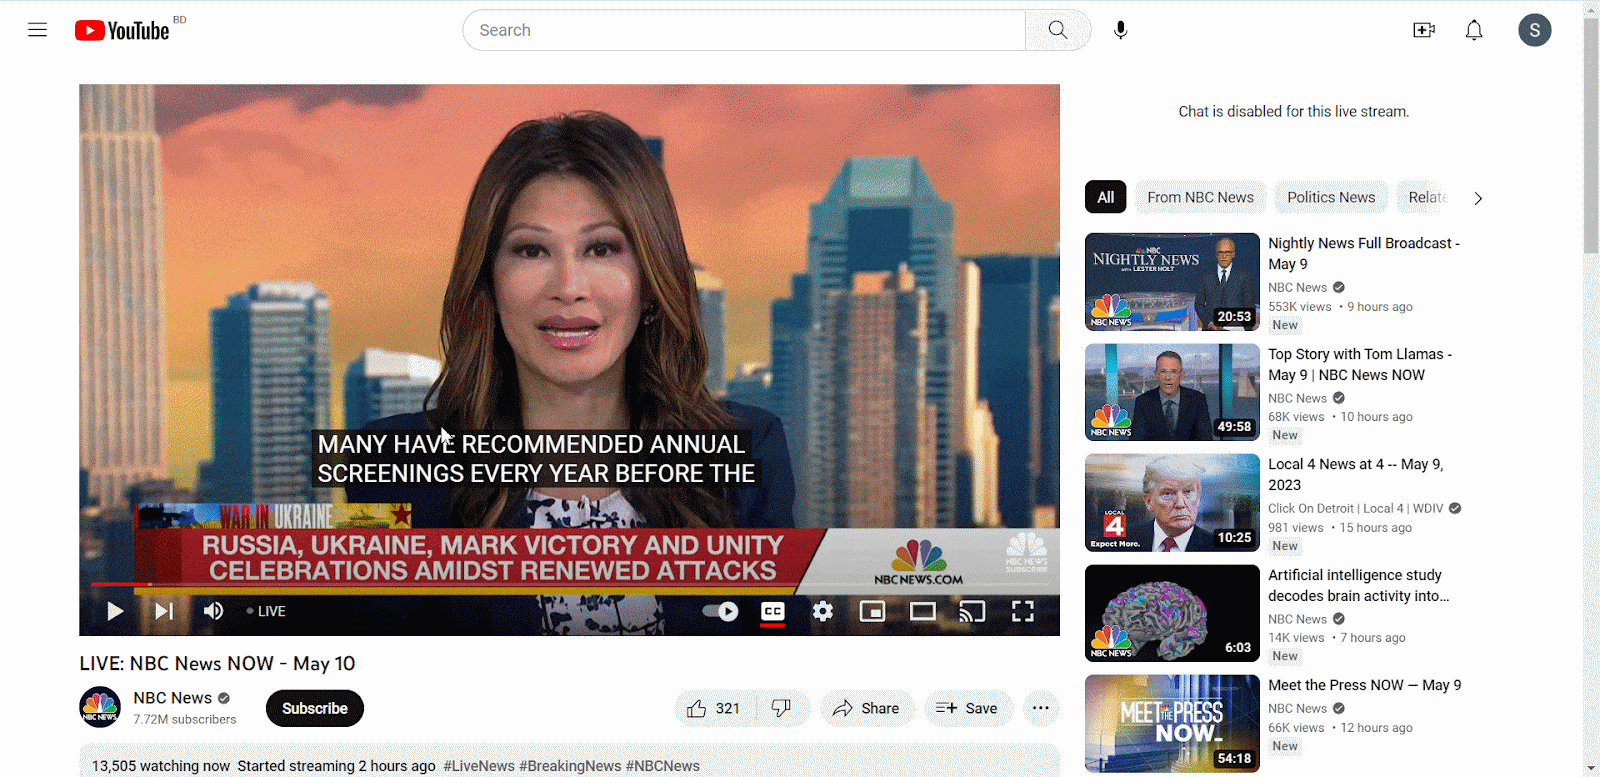The width and height of the screenshot is (1600, 777).
Task: Click the 13,505 watching now text
Action: click(161, 766)
